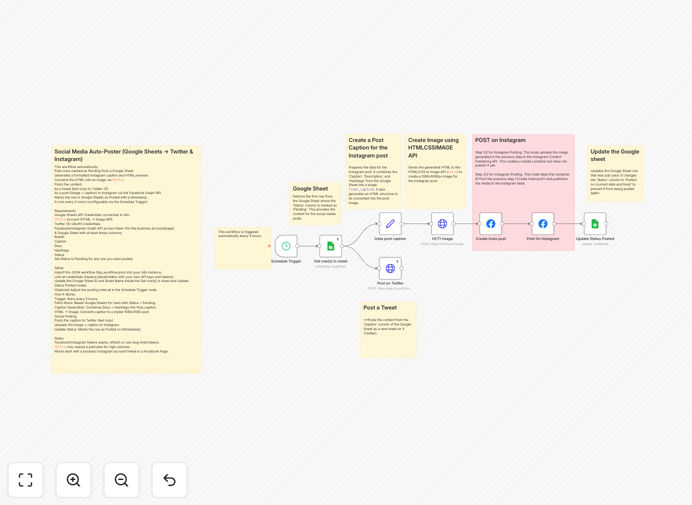Select the Update Status Posted sheets node
The height and width of the screenshot is (505, 692).
pyautogui.click(x=595, y=224)
